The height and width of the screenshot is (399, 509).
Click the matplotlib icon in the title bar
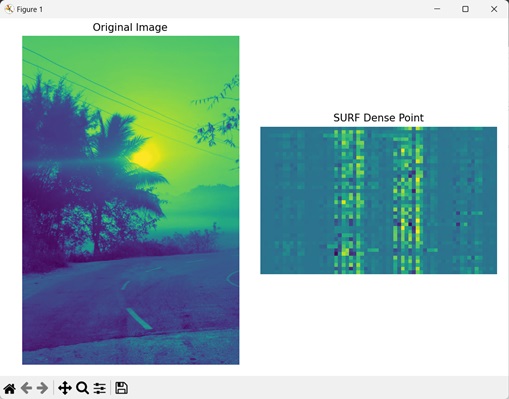point(9,9)
